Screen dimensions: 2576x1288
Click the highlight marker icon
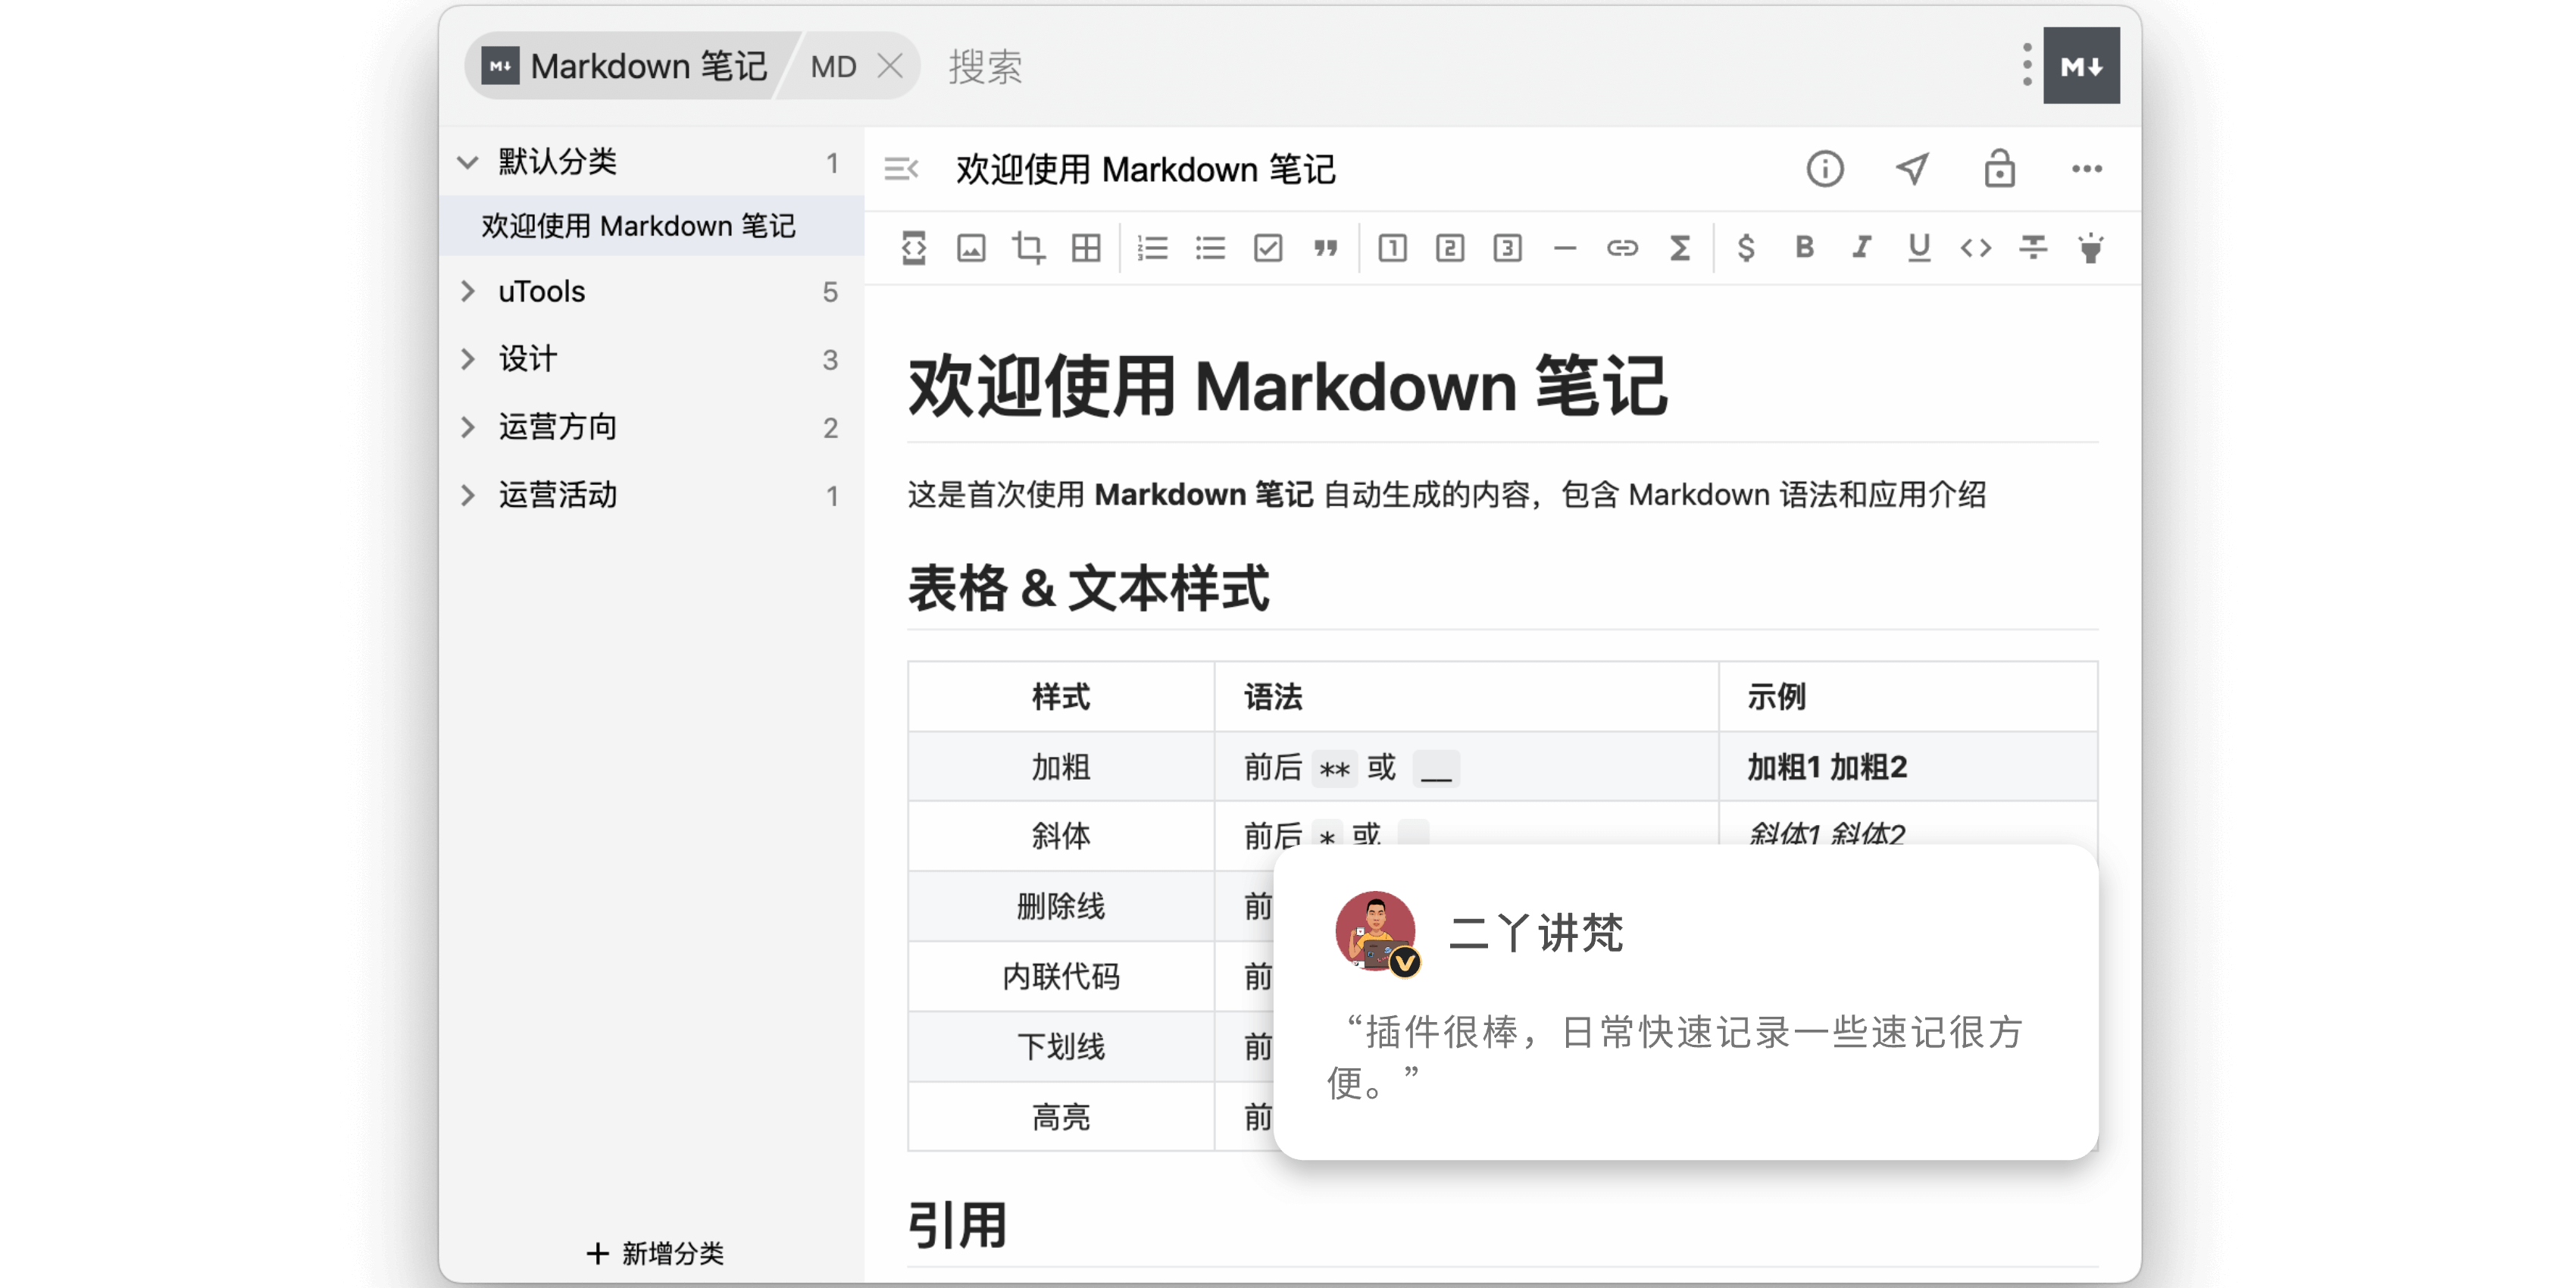(x=2090, y=247)
